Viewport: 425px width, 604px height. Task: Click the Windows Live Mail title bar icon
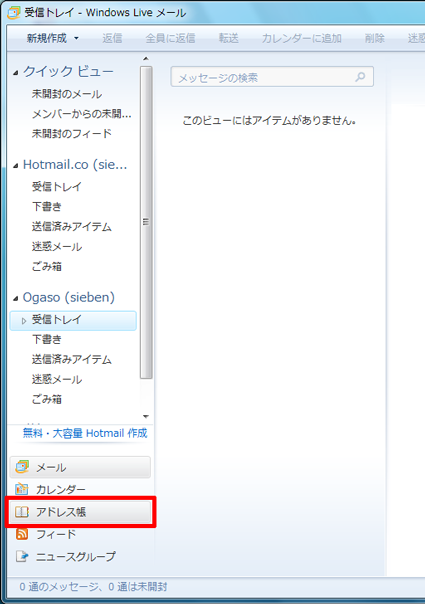14,13
